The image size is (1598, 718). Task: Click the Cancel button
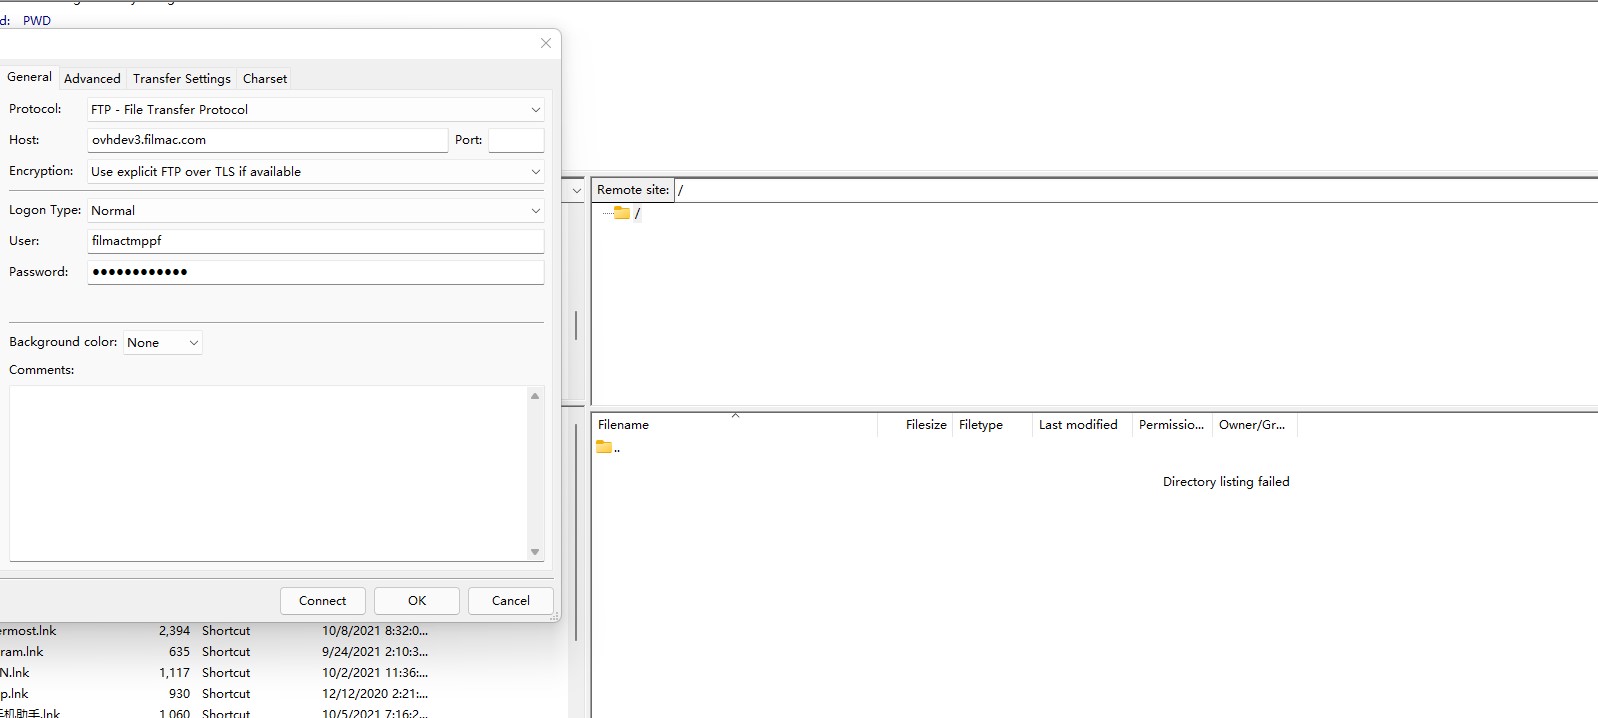coord(511,601)
